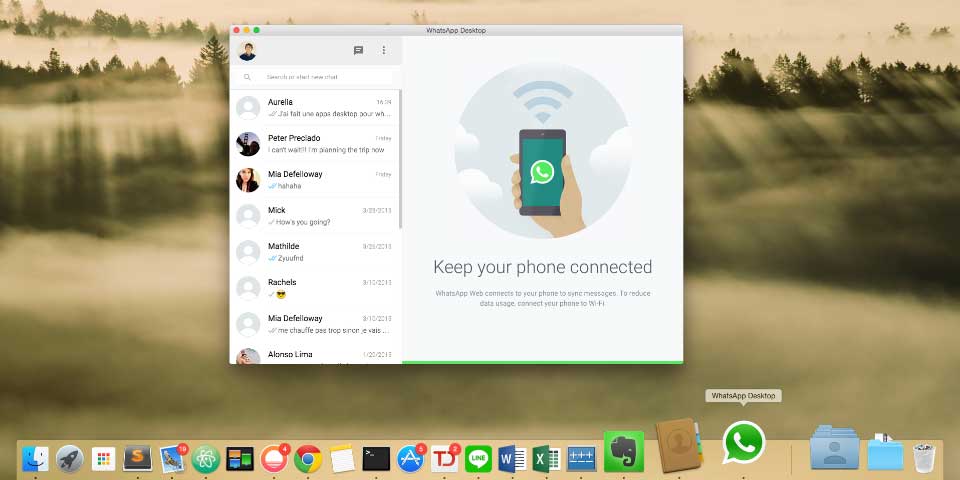This screenshot has height=480, width=960.
Task: Click the search or start new chat field
Action: [x=316, y=77]
